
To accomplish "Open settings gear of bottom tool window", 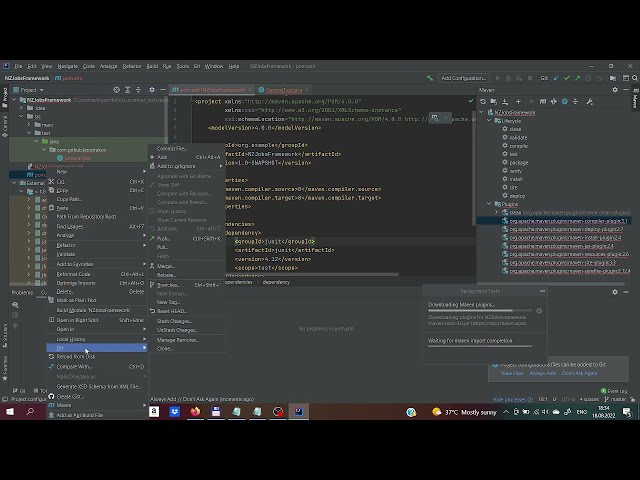I will click(x=615, y=291).
